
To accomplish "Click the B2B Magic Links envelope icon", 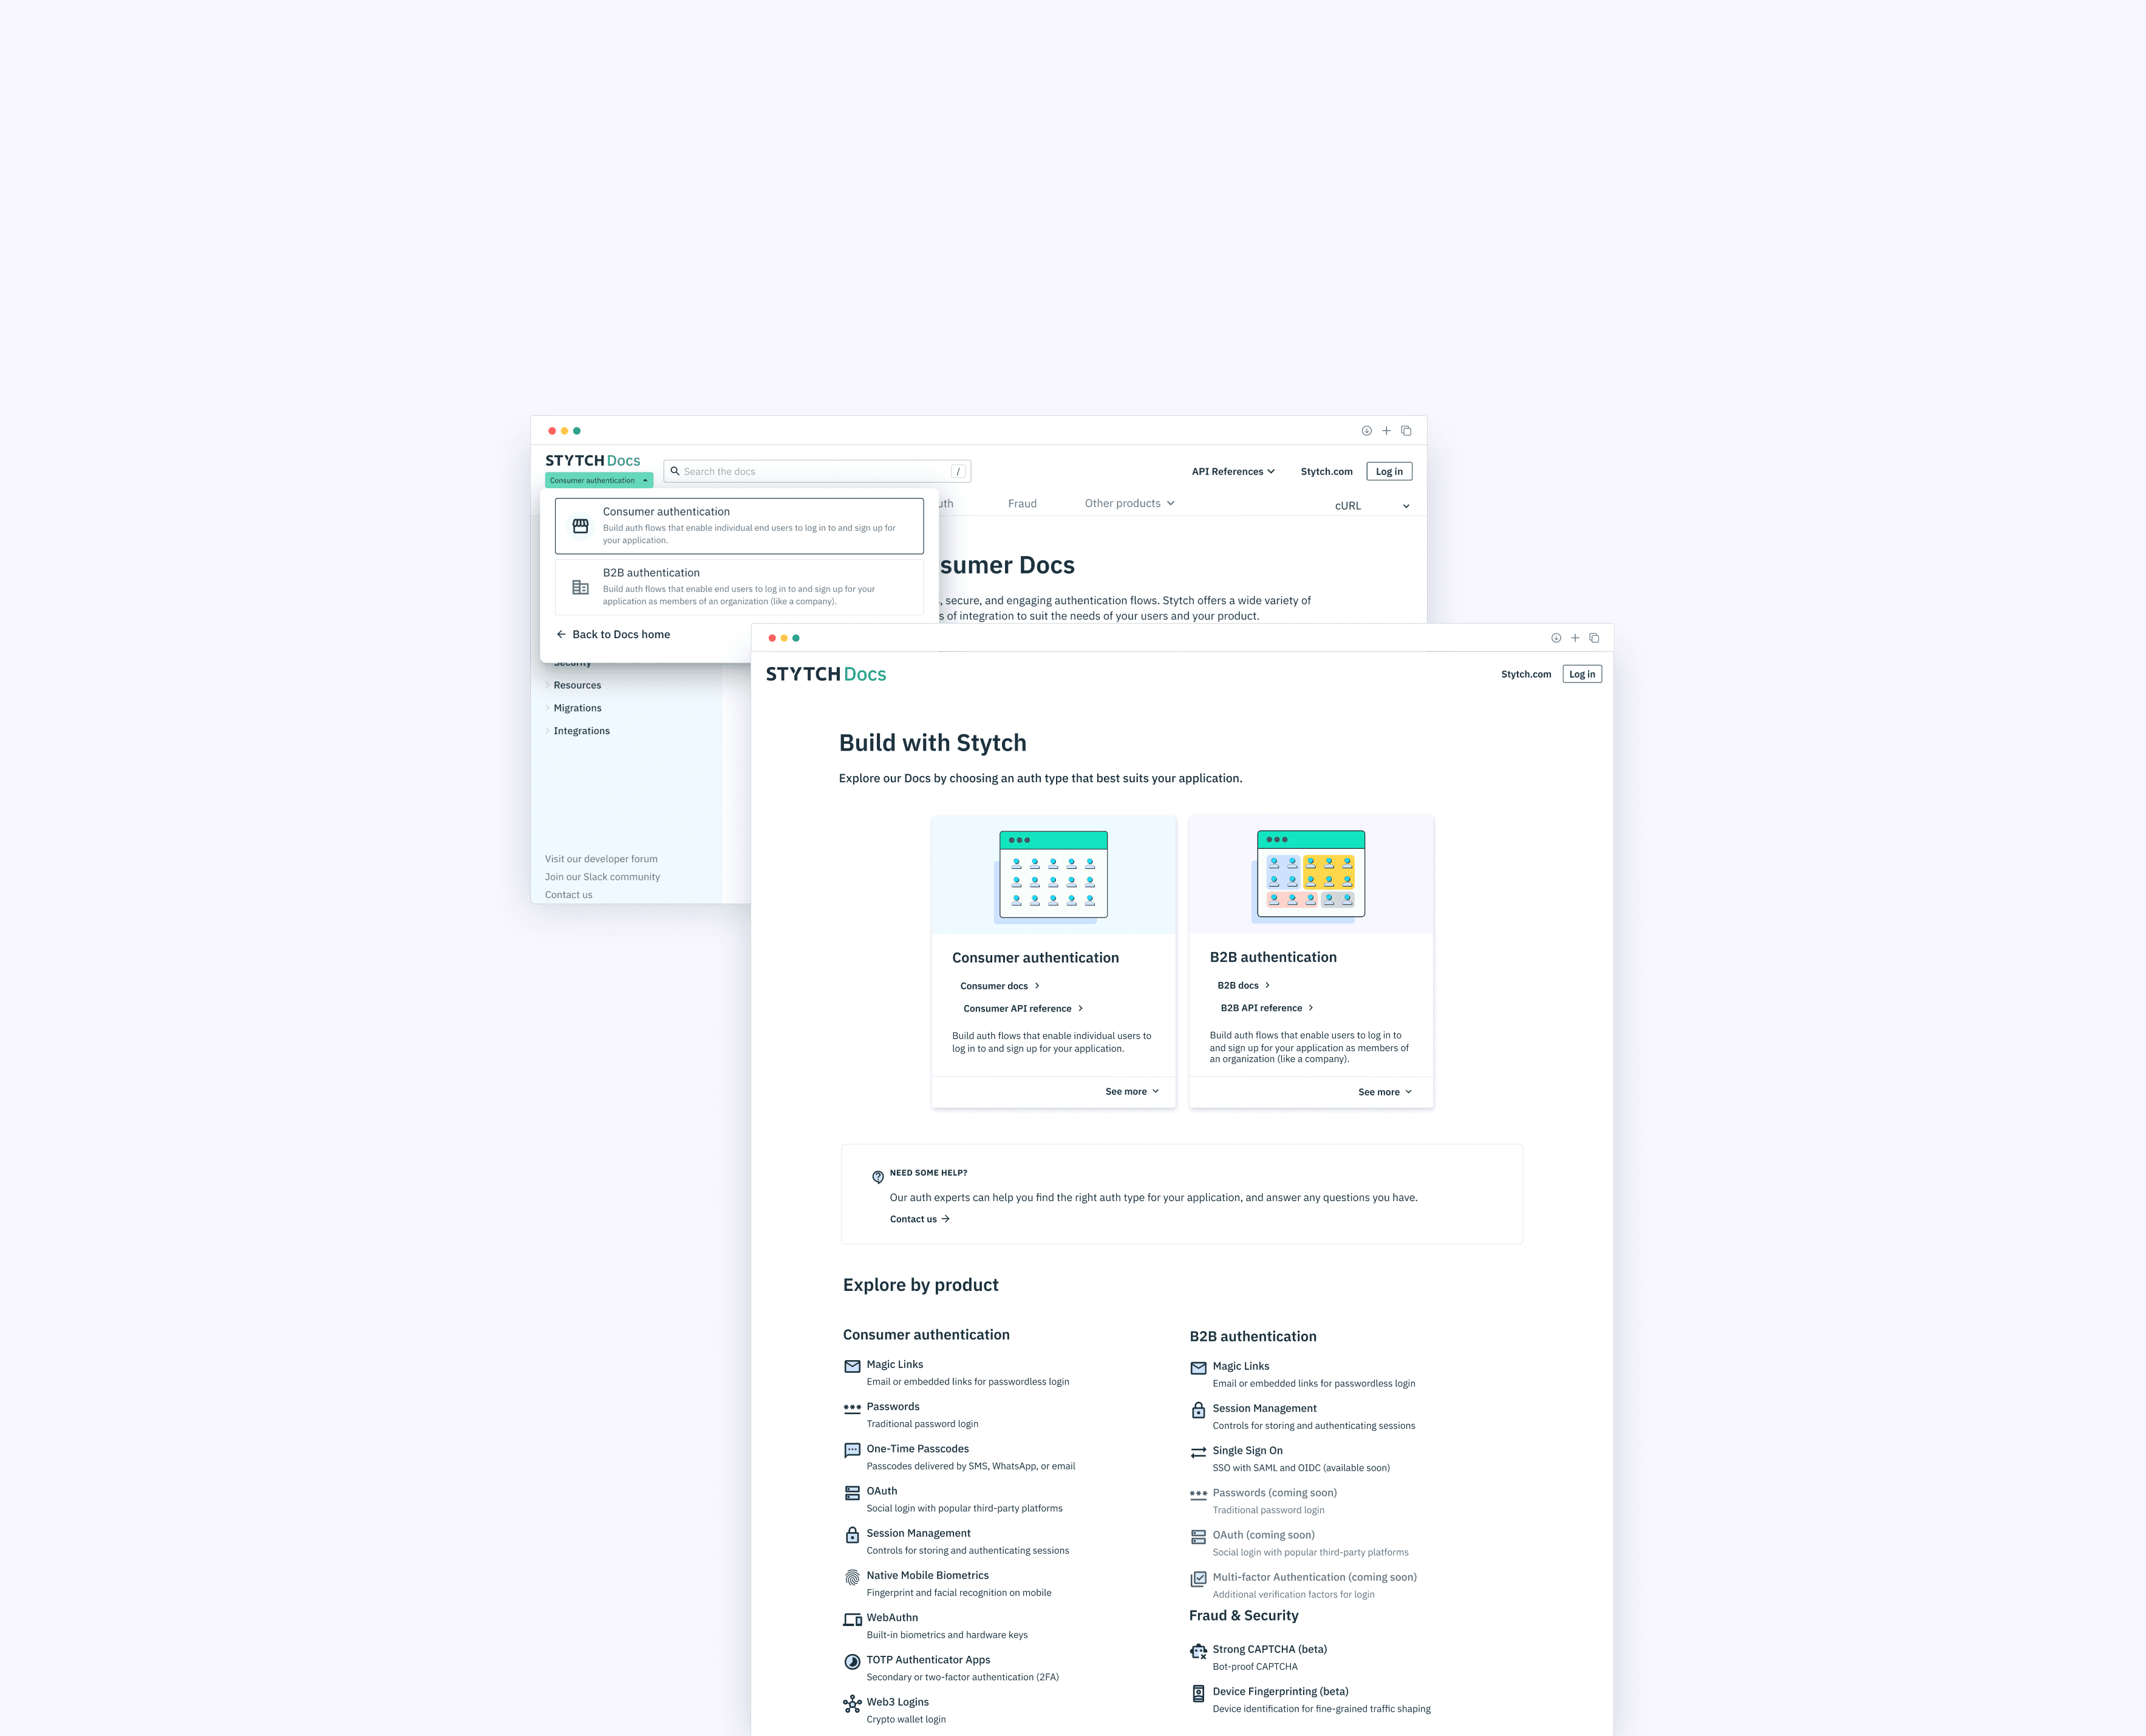I will (1198, 1368).
